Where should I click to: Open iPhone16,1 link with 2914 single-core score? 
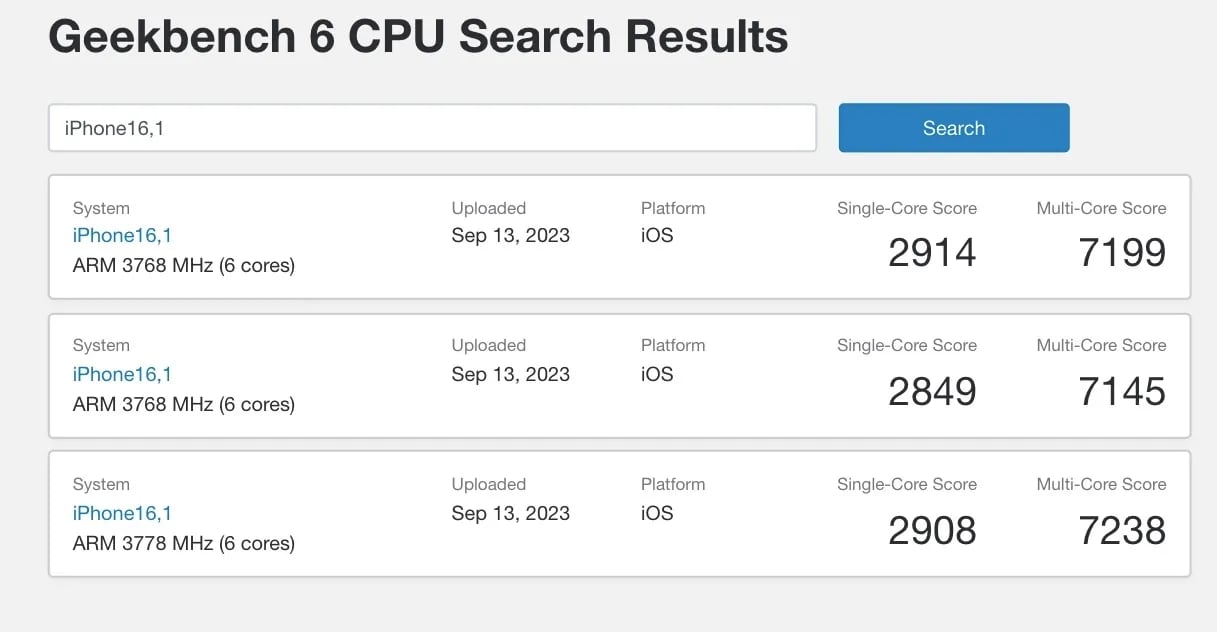click(x=122, y=236)
